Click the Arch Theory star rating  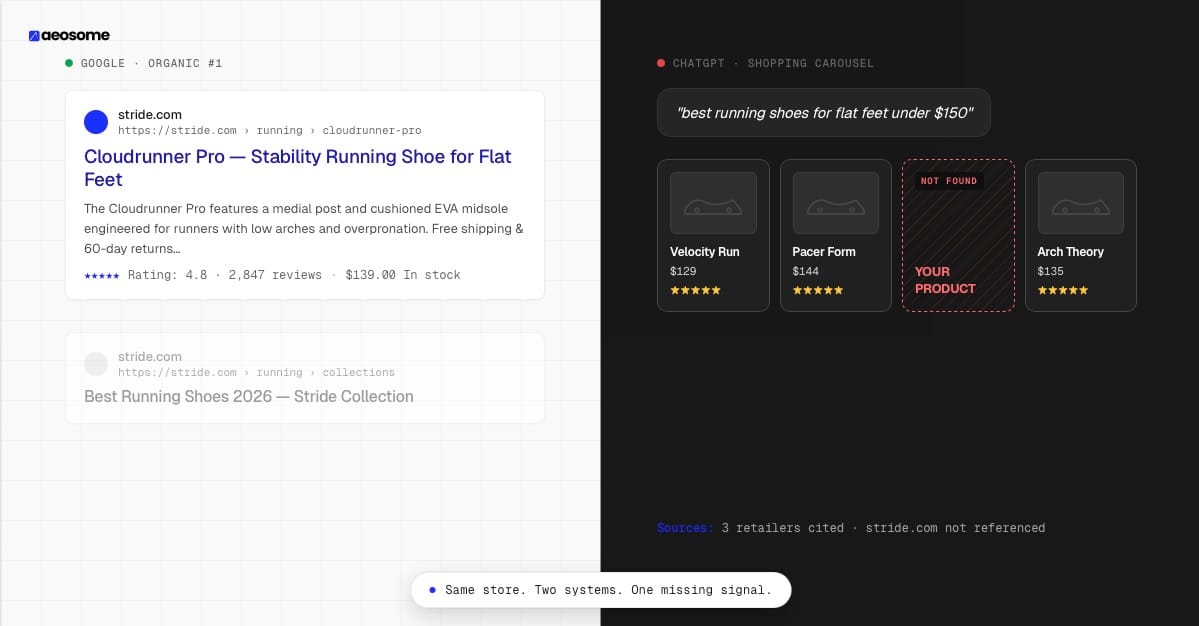click(x=1063, y=290)
